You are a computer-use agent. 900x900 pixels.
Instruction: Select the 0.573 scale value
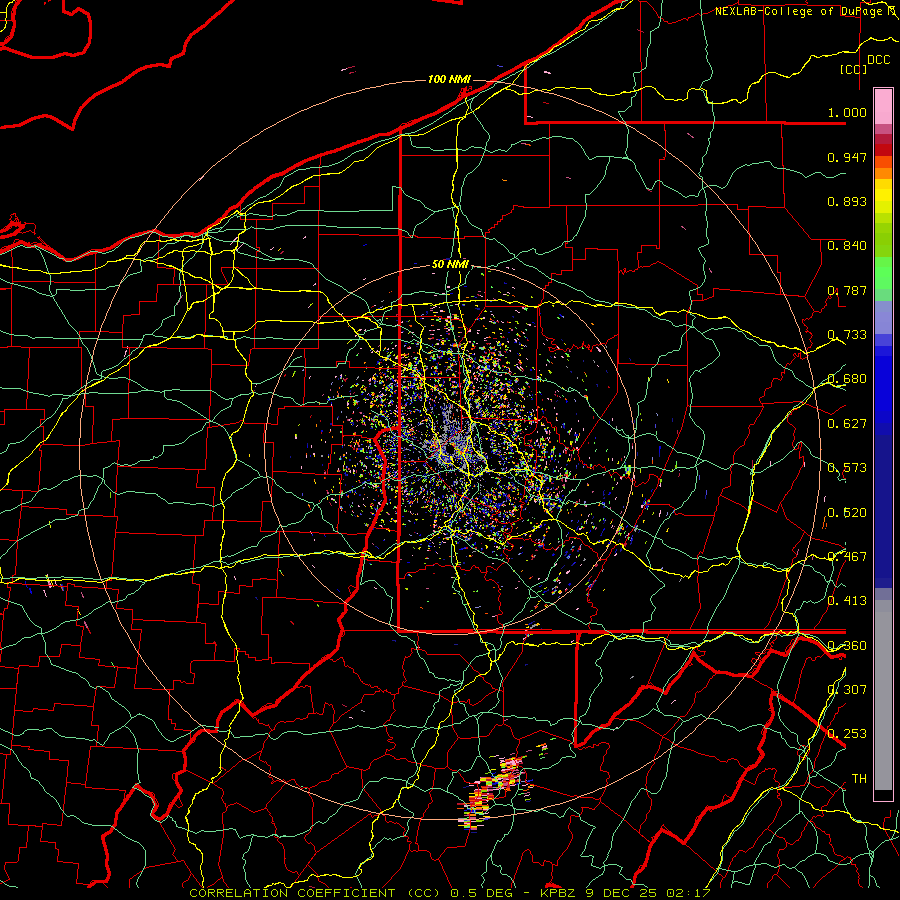(x=847, y=468)
